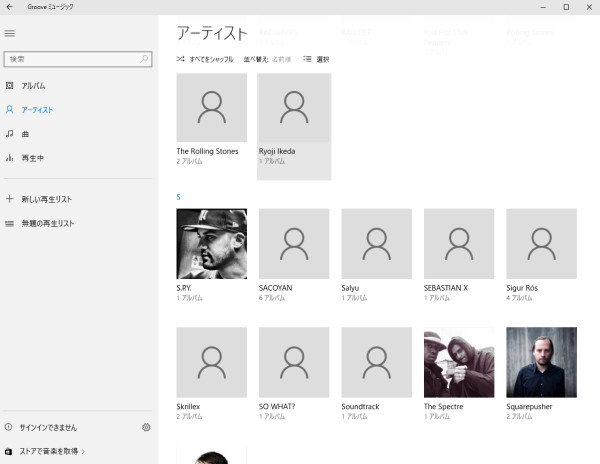
Task: Open the 曲 songs view
Action: tap(25, 134)
